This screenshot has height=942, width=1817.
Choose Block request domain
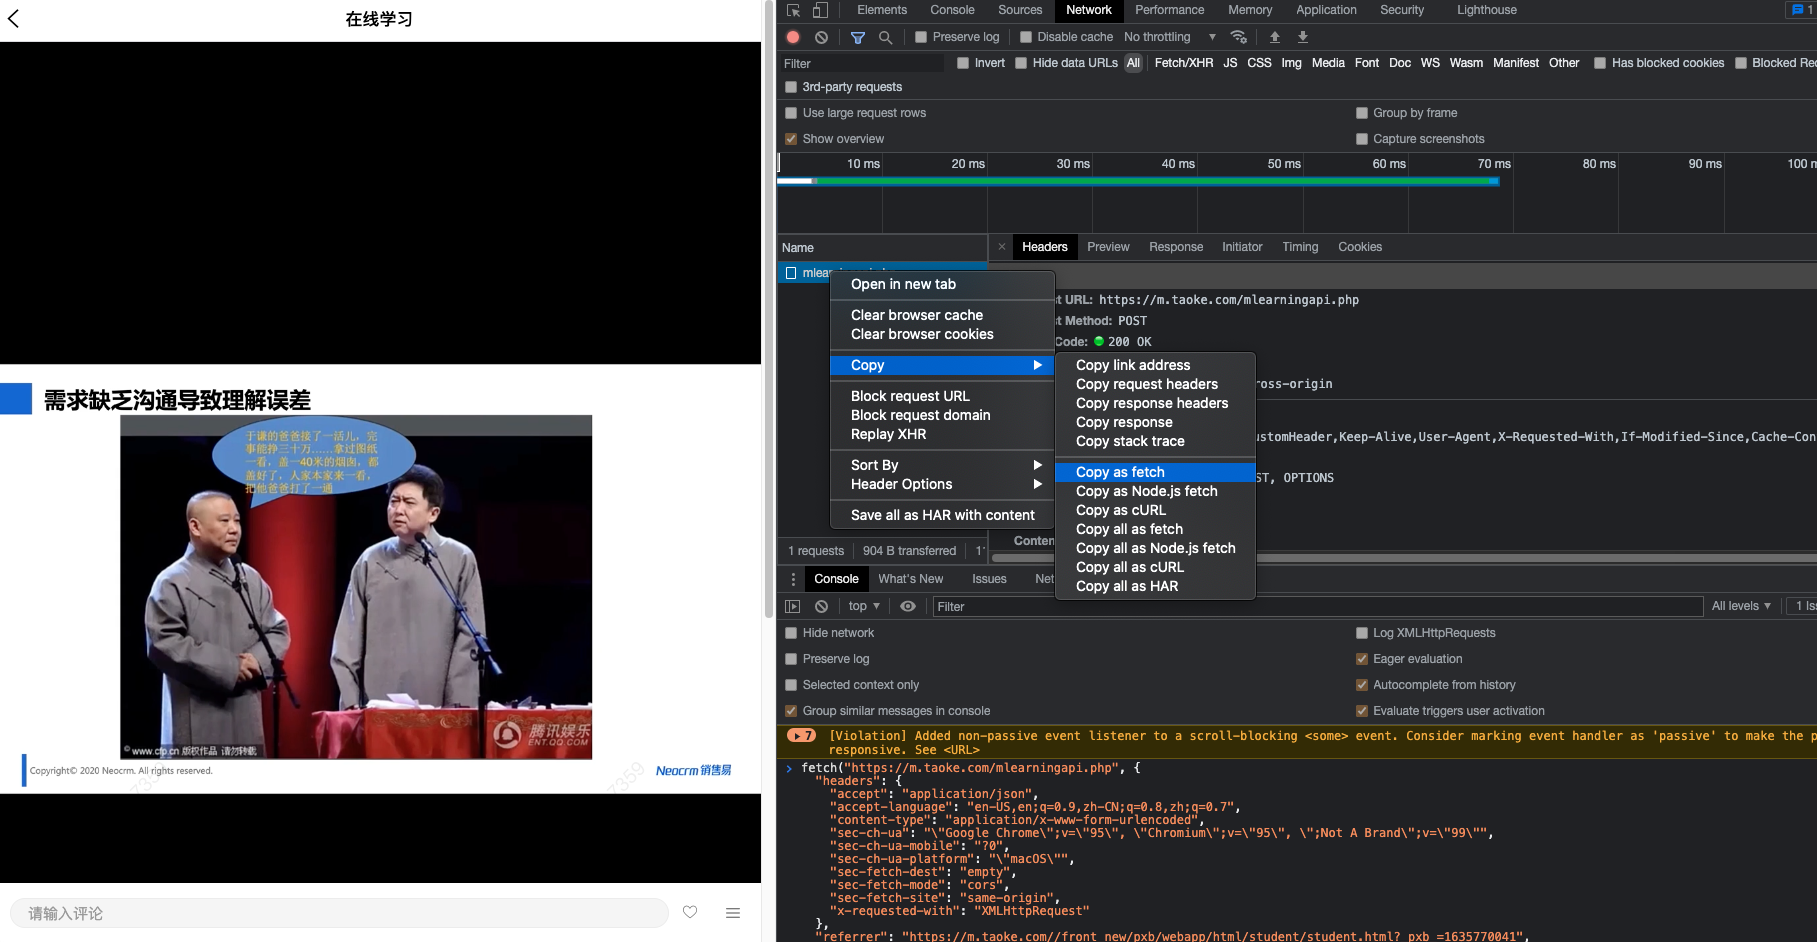coord(942,415)
